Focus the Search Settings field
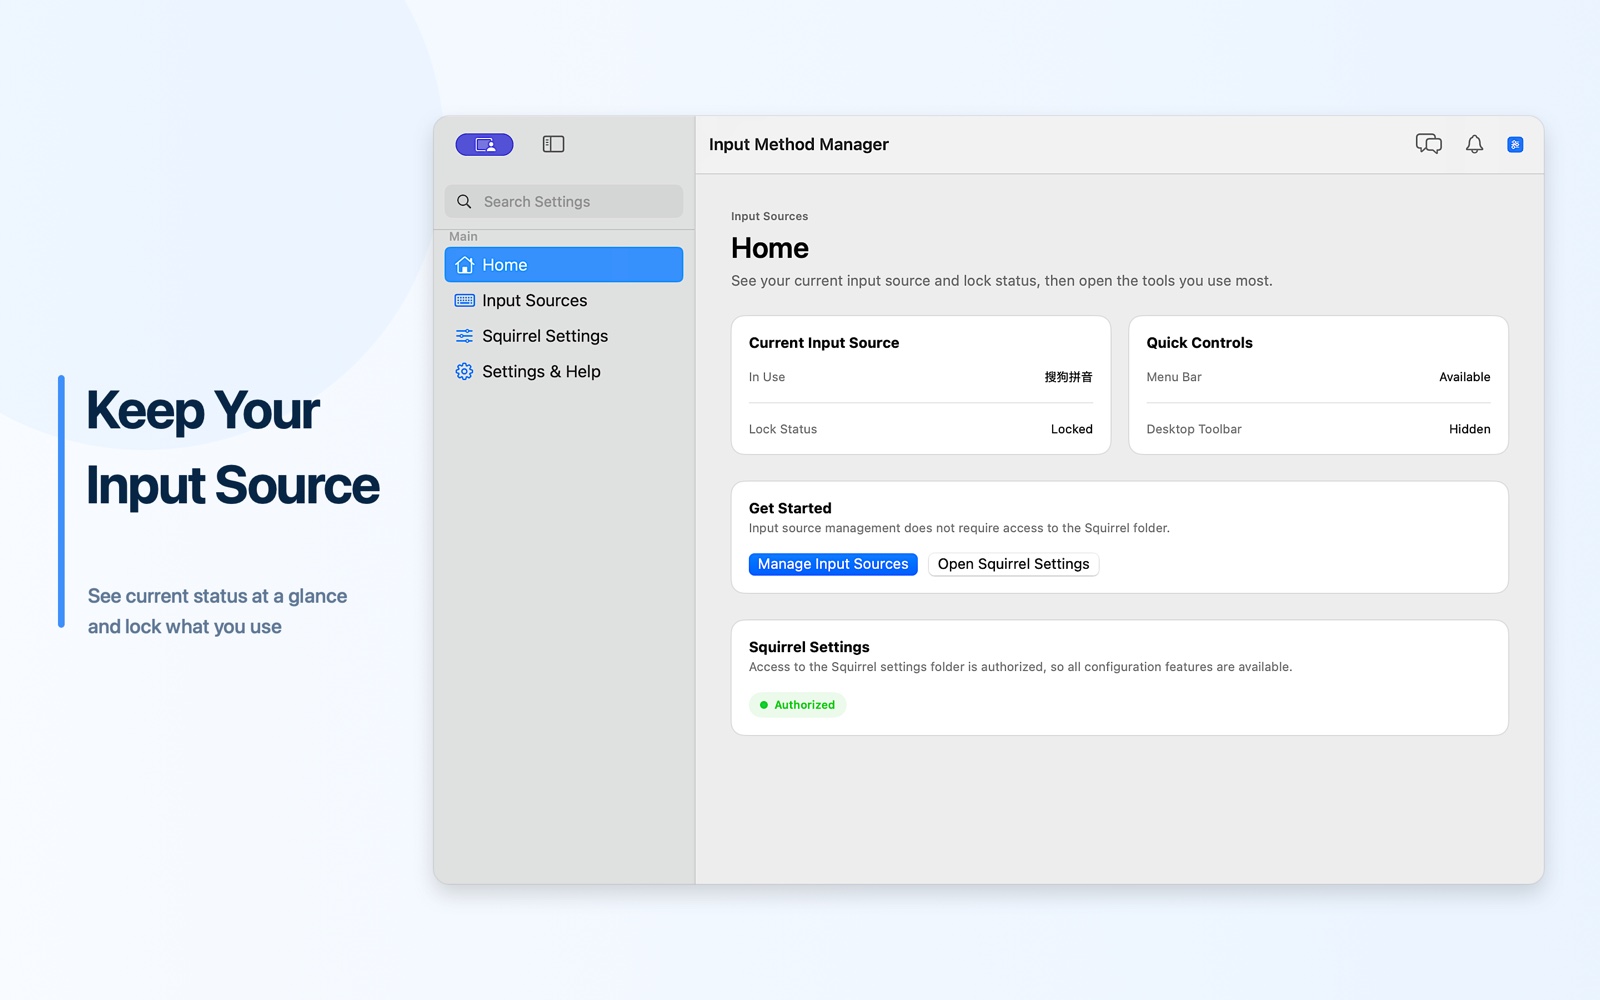 click(564, 202)
